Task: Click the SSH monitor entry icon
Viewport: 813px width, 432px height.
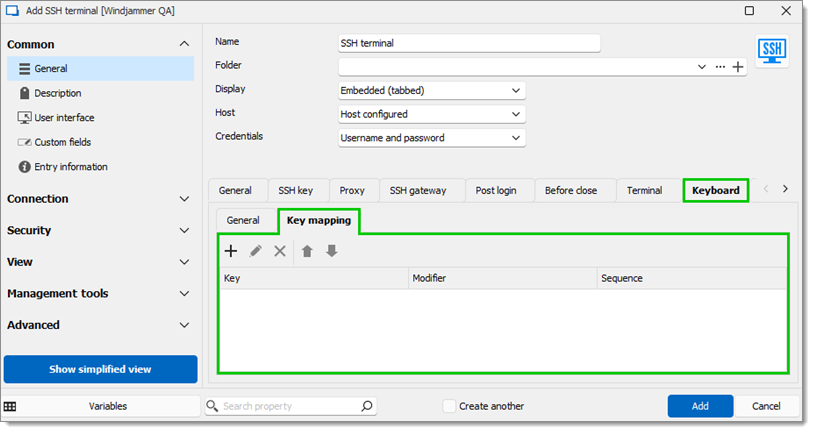Action: (772, 51)
